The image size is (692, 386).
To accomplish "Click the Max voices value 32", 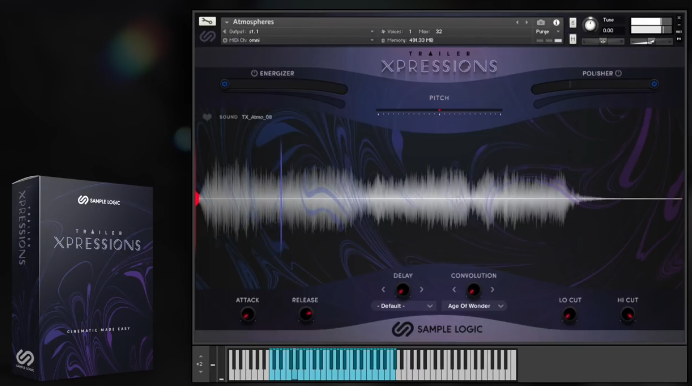I will pos(439,31).
